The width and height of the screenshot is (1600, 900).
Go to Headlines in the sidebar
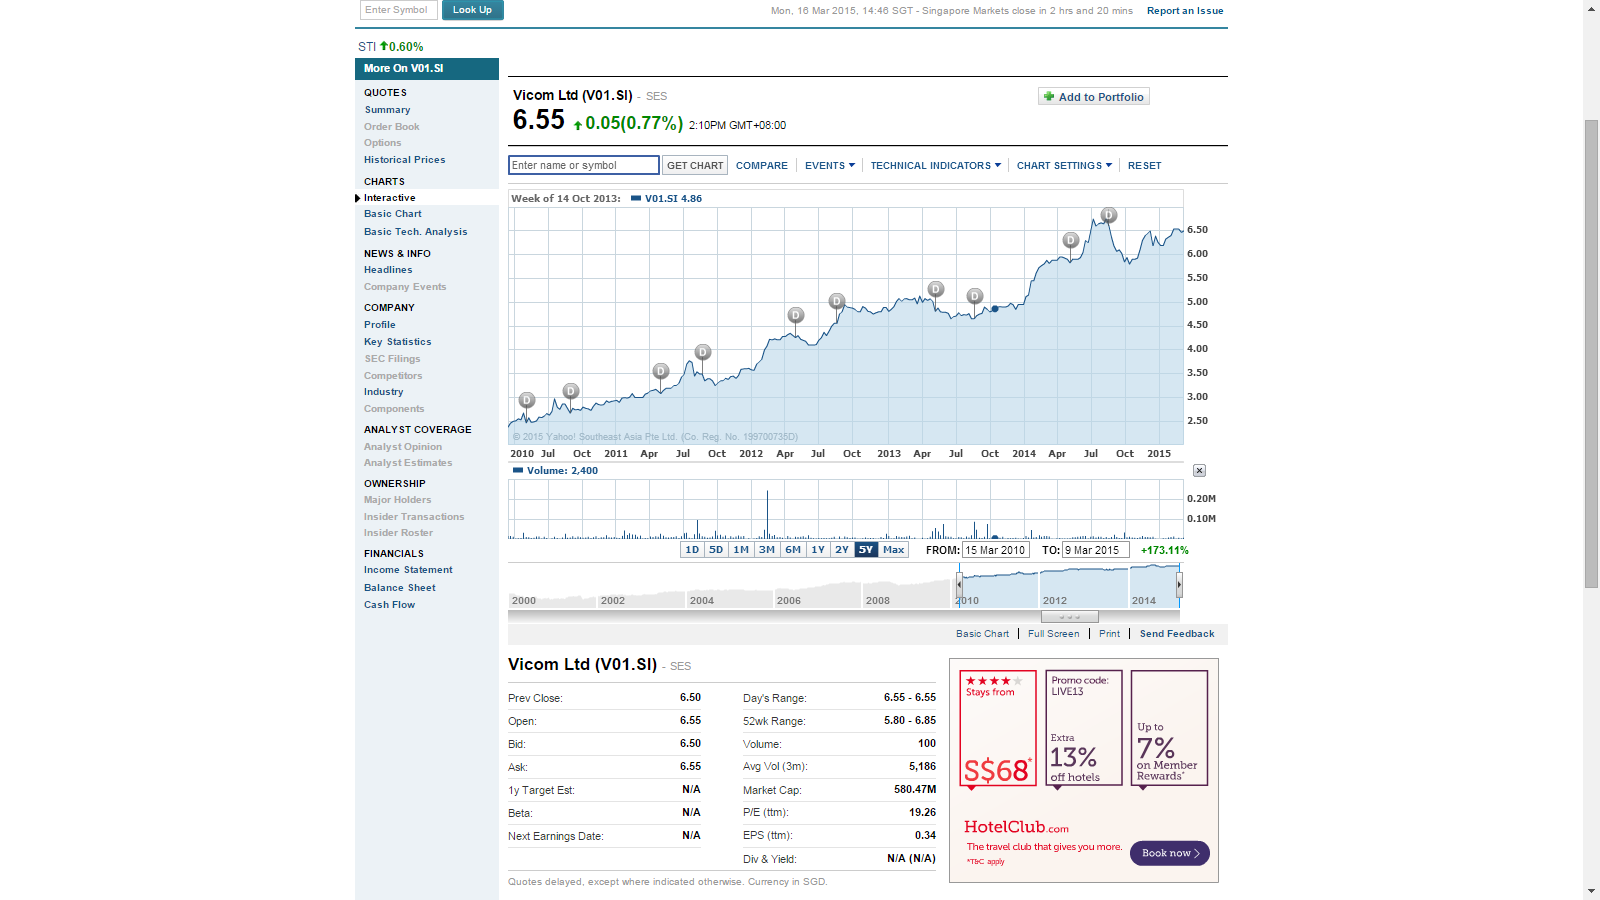pyautogui.click(x=388, y=270)
